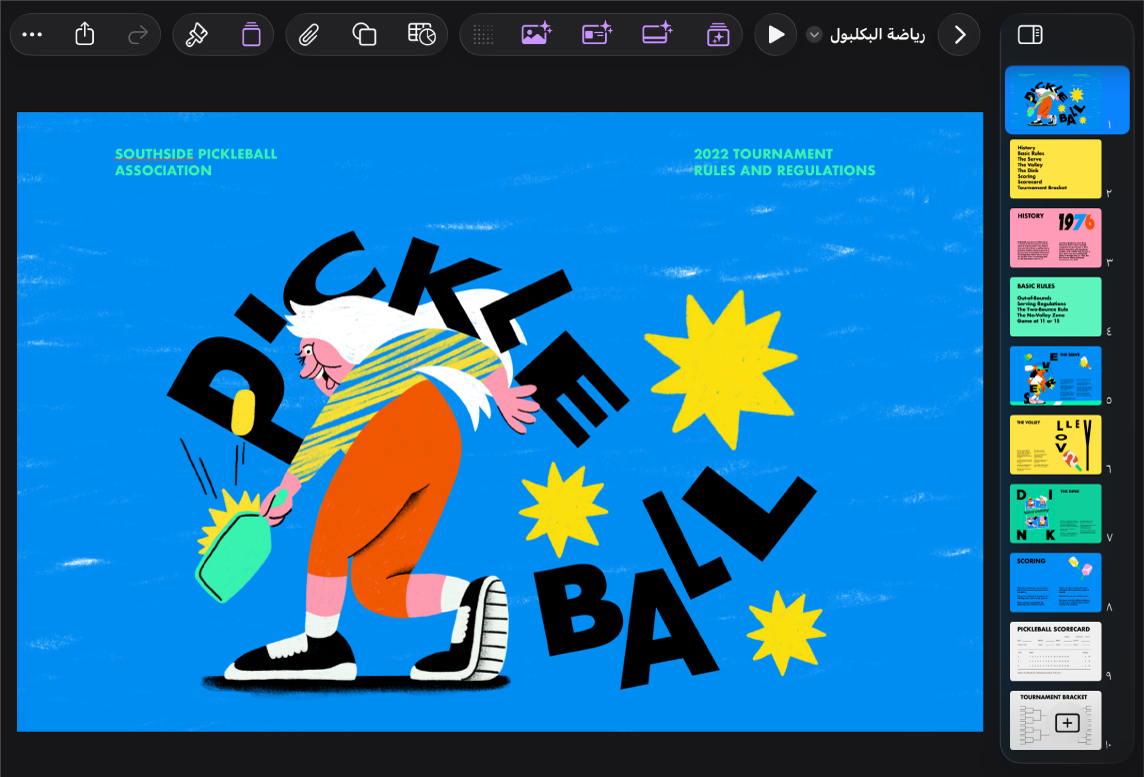This screenshot has width=1144, height=777.
Task: Open The Dink slide thumbnail
Action: click(1055, 514)
